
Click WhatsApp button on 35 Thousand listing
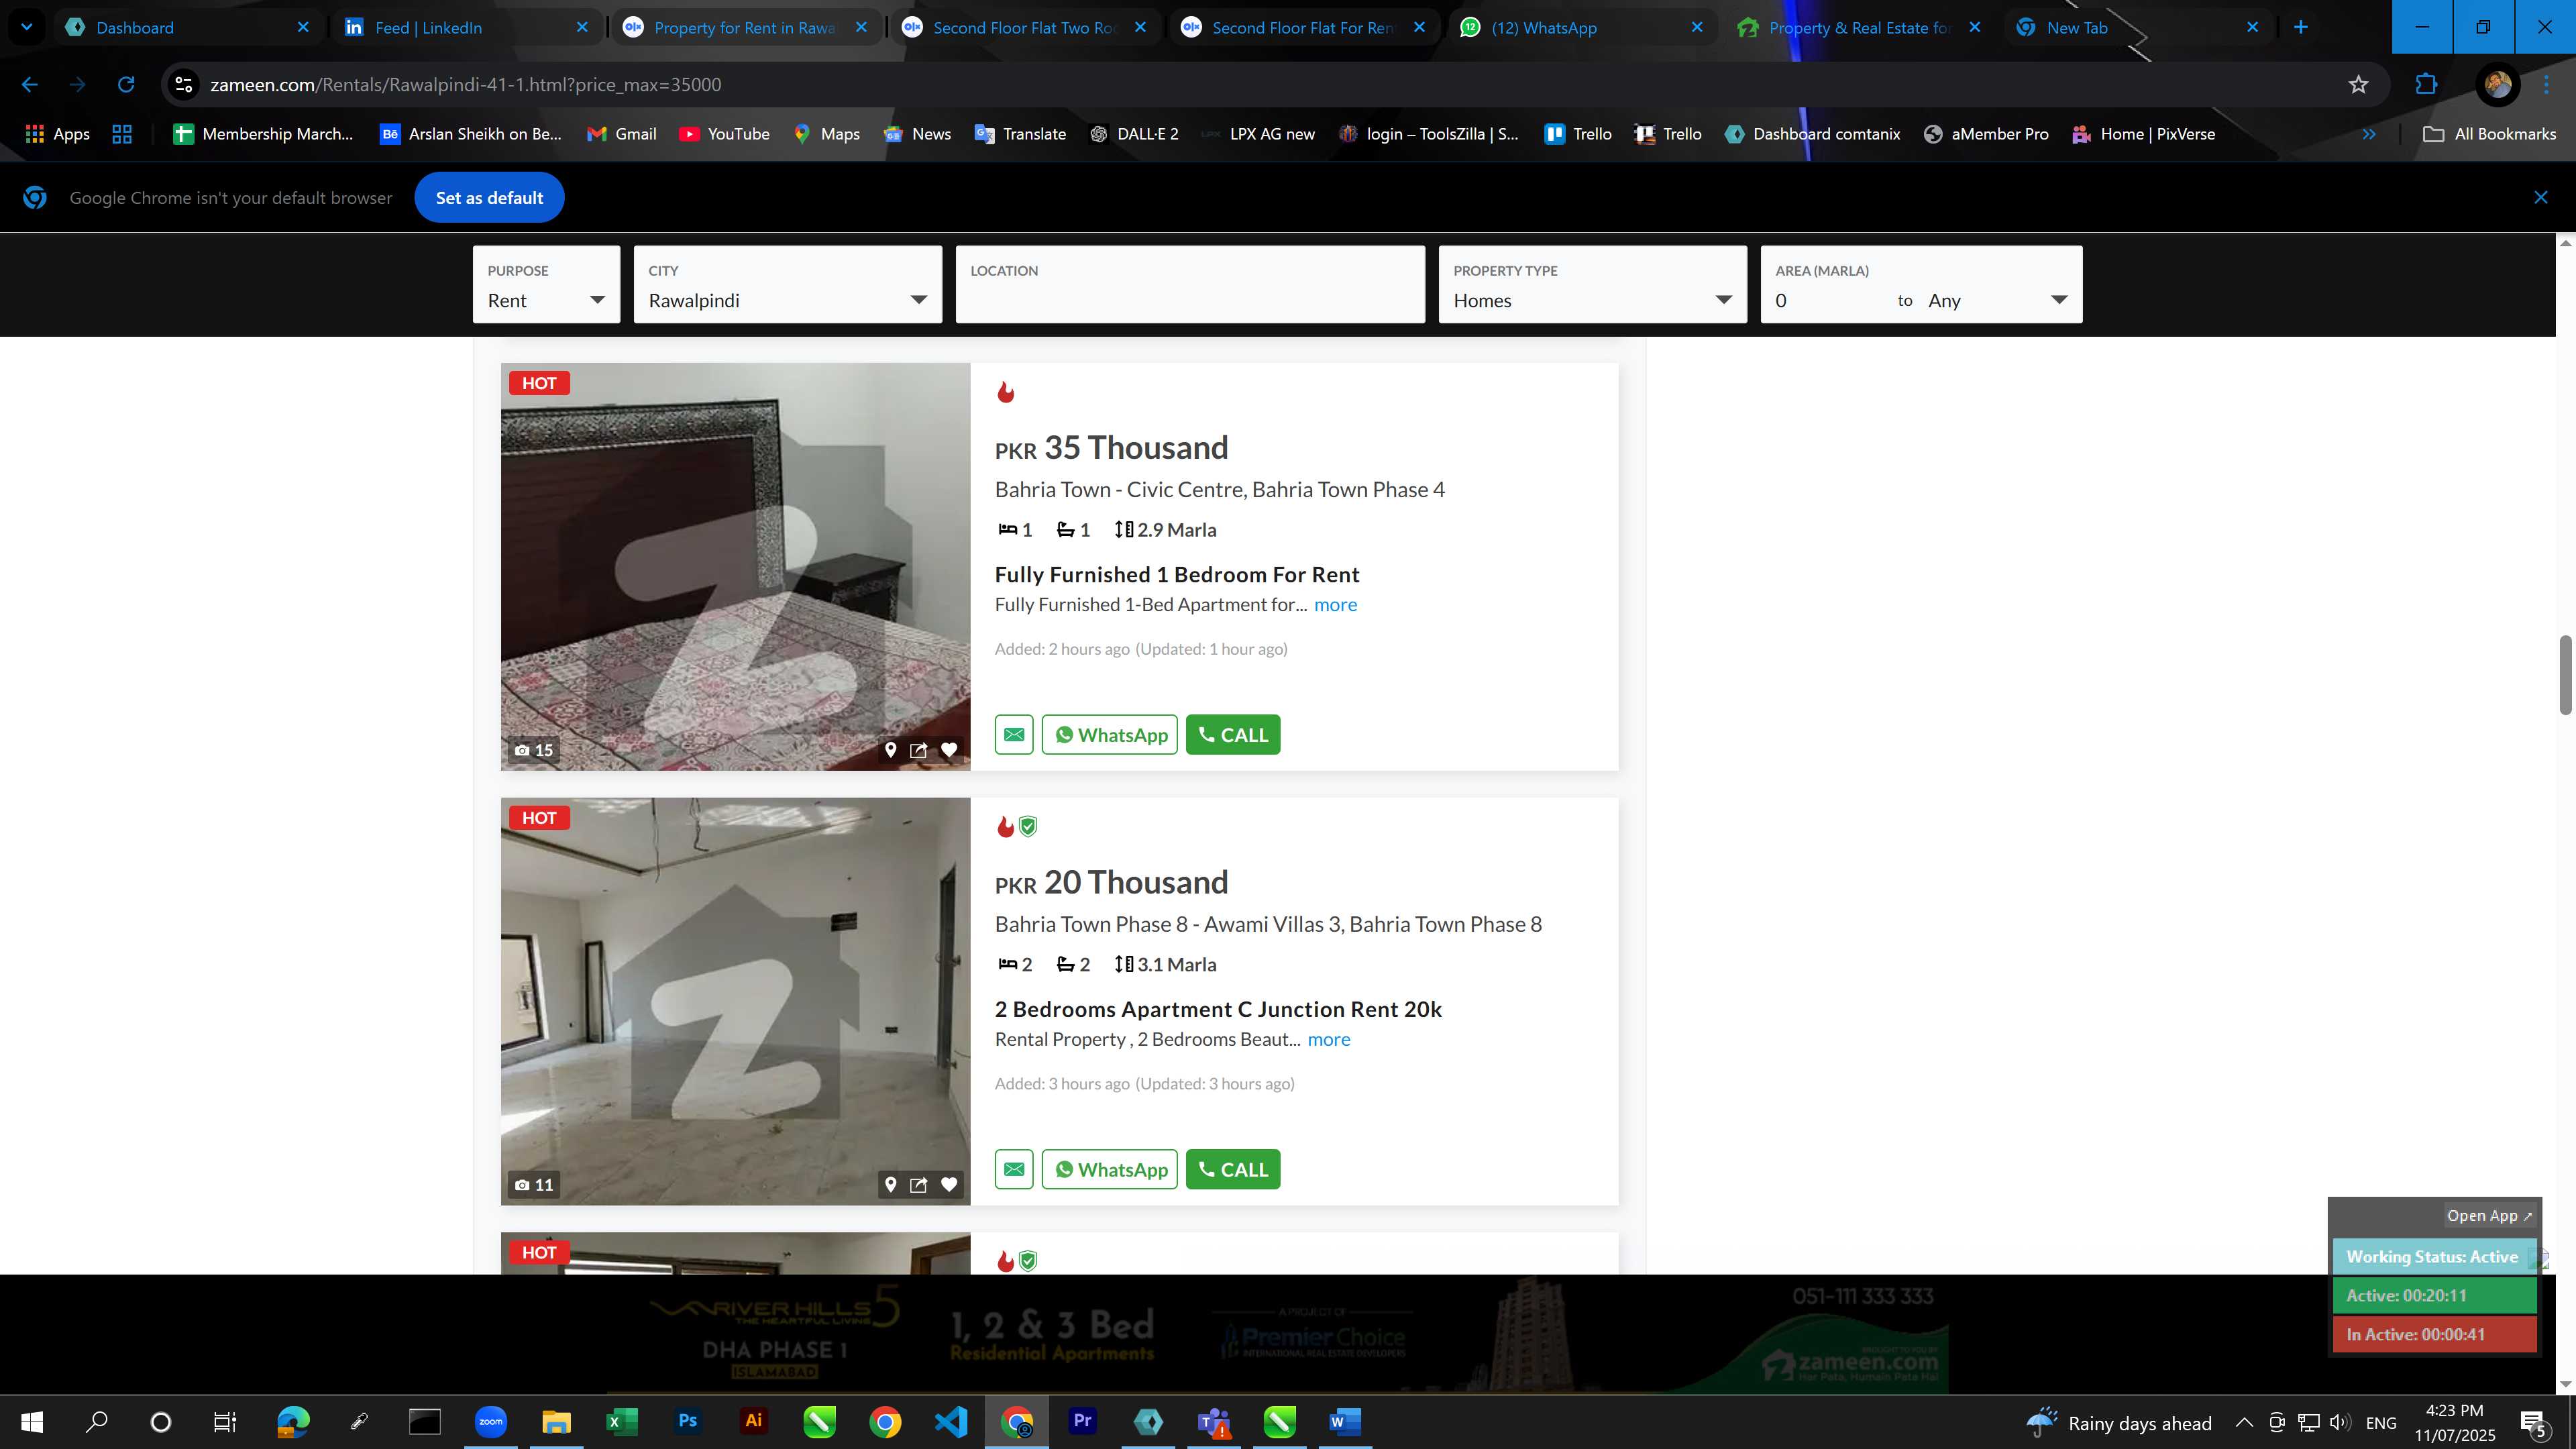coord(1110,735)
